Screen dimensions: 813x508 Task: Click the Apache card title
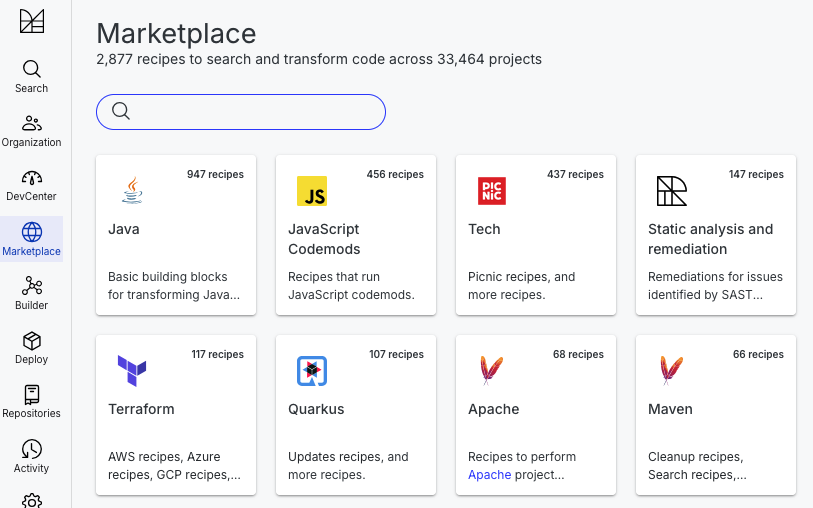tap(494, 409)
